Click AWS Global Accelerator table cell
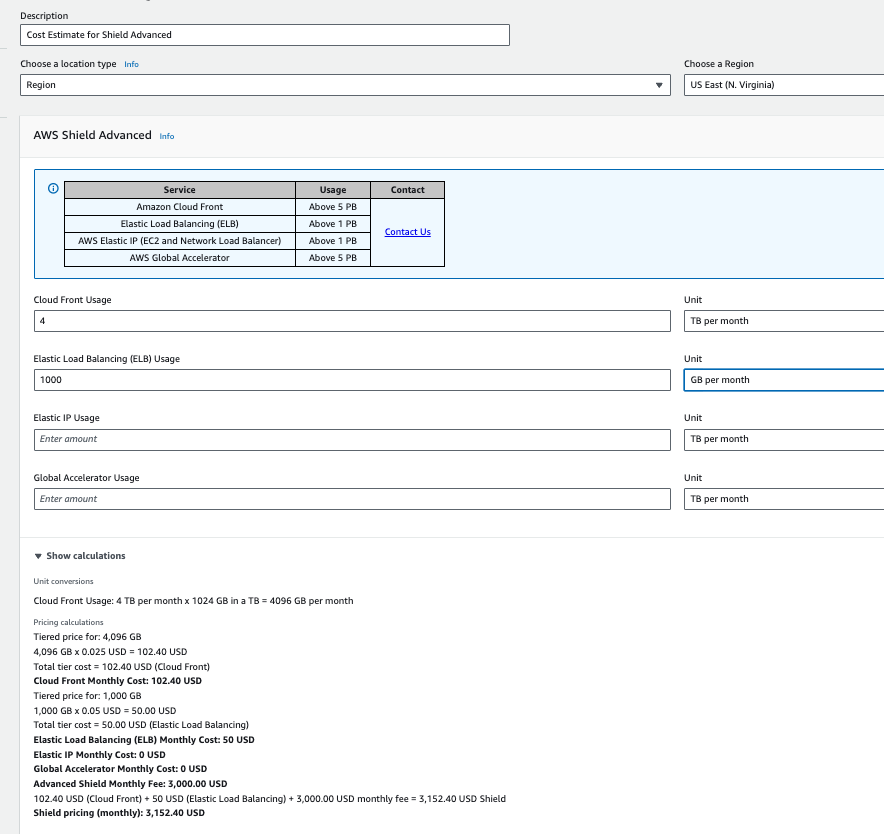 click(180, 258)
